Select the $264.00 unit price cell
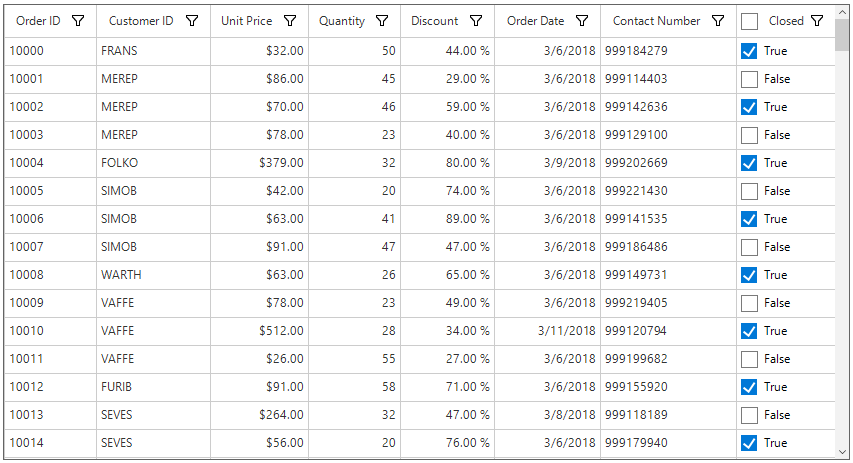Viewport: 853px width, 463px height. pos(259,416)
